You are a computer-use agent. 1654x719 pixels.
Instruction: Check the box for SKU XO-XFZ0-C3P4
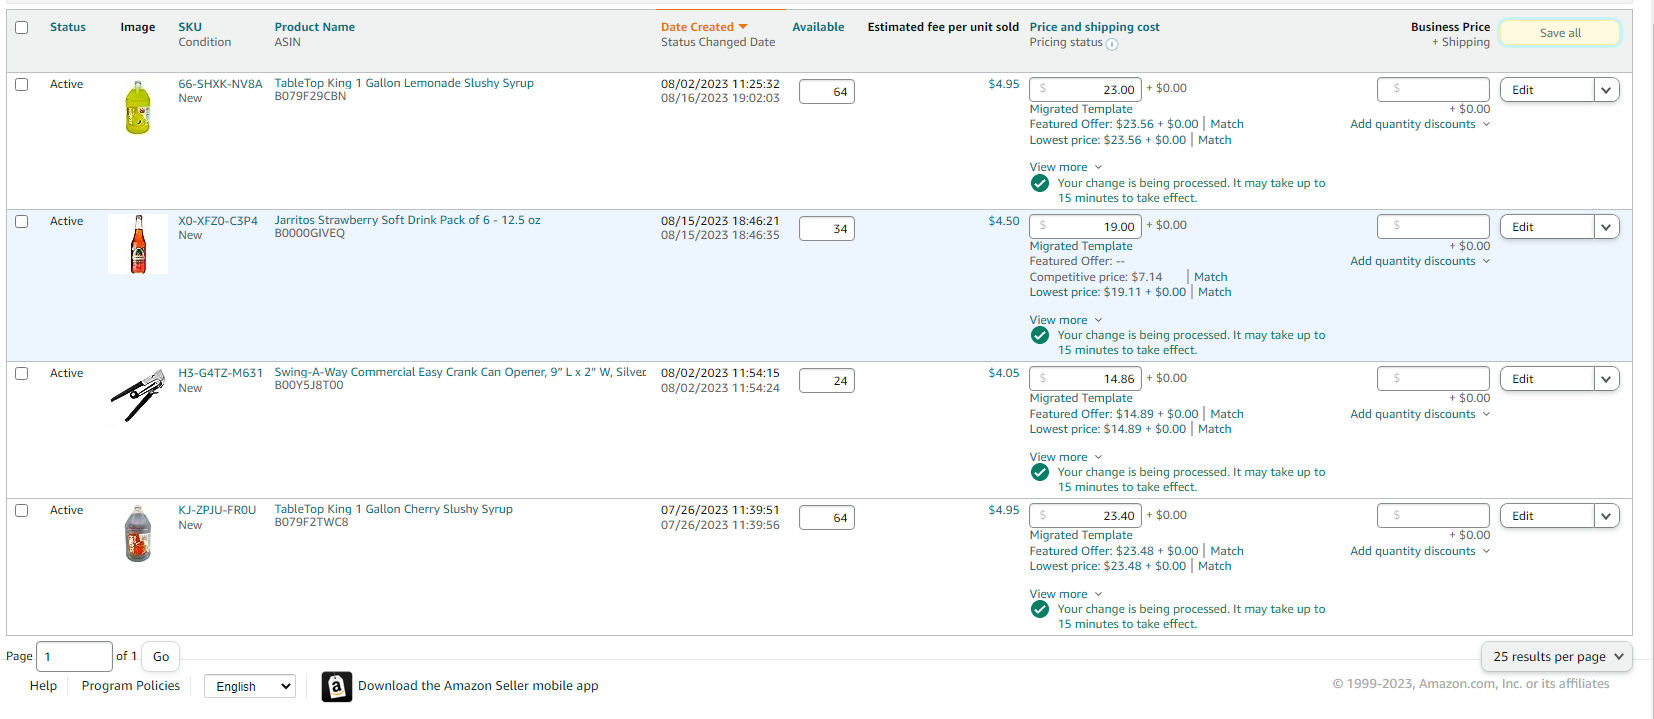[x=21, y=221]
